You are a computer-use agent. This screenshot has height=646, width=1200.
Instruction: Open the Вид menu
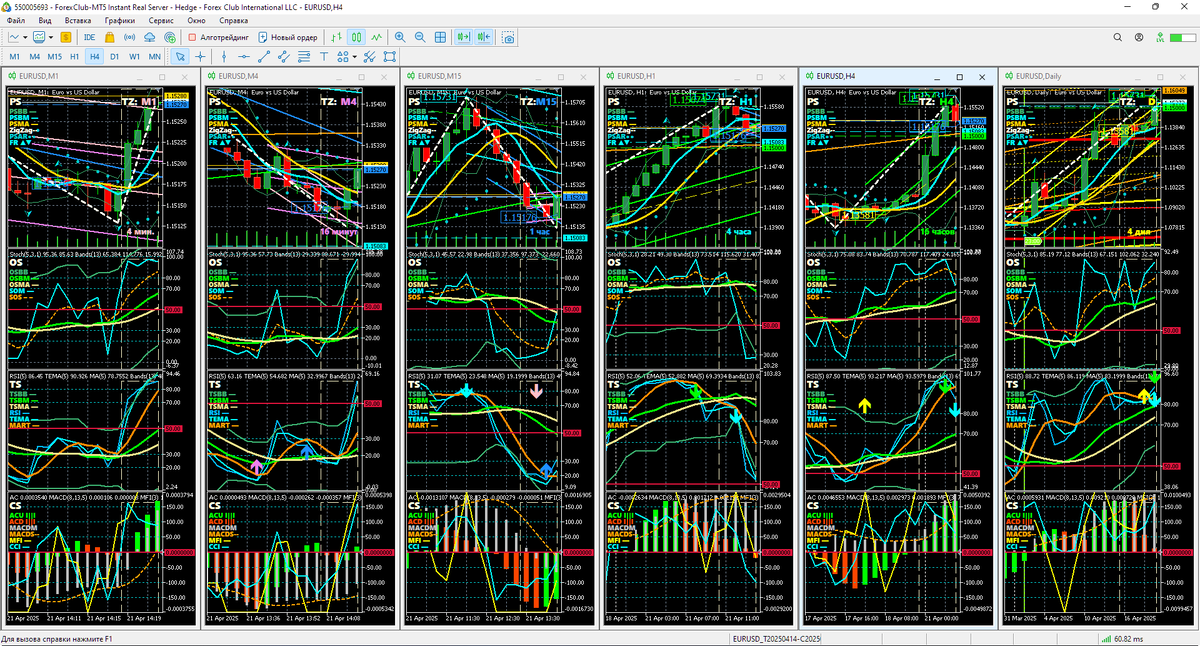[45, 20]
